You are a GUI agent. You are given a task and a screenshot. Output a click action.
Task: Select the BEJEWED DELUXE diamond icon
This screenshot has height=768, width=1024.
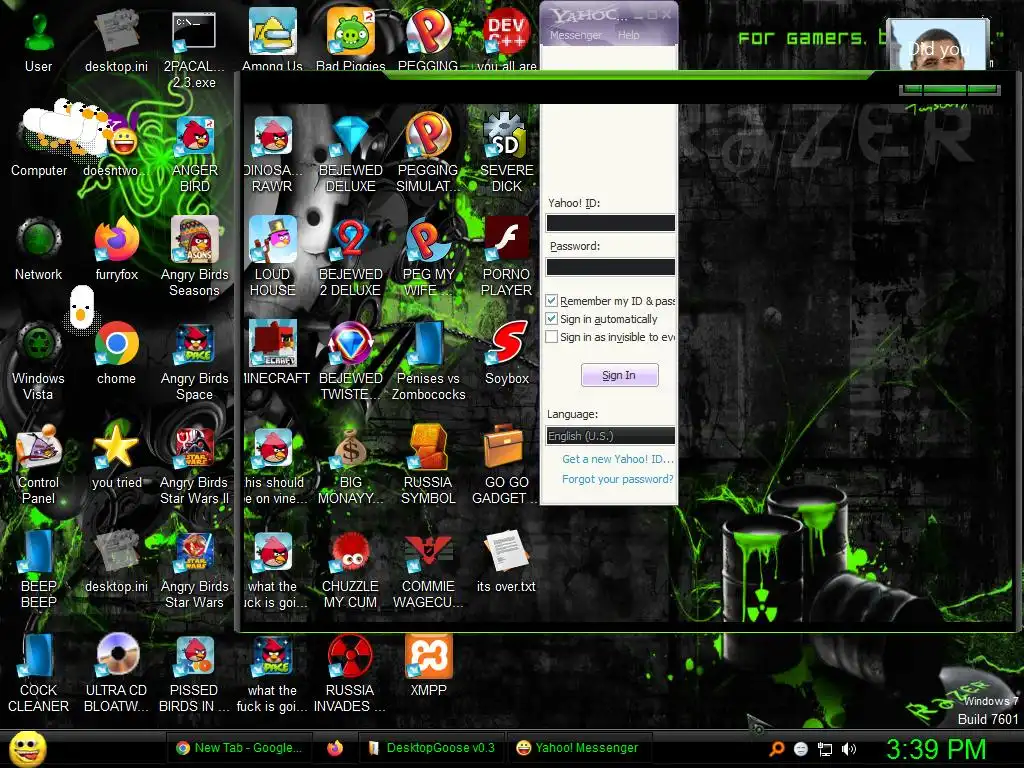[x=351, y=153]
